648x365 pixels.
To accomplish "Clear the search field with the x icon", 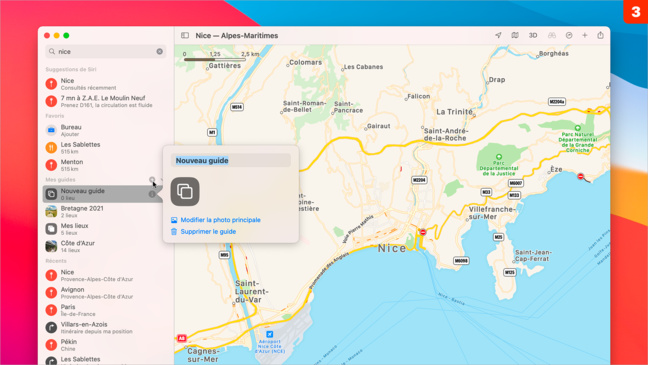I will tap(160, 51).
